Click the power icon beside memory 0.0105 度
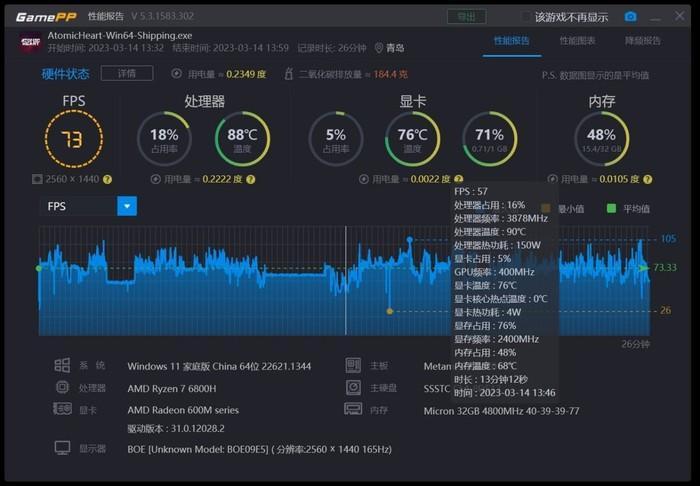Image resolution: width=700 pixels, height=486 pixels. [x=553, y=179]
